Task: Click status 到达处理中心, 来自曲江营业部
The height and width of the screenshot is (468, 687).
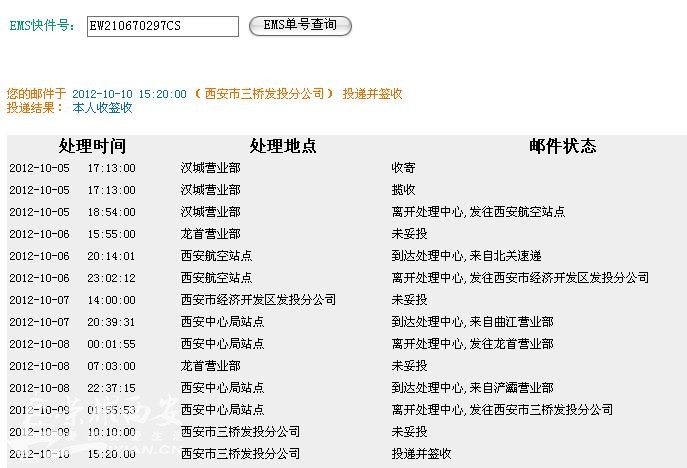Action: pyautogui.click(x=472, y=322)
